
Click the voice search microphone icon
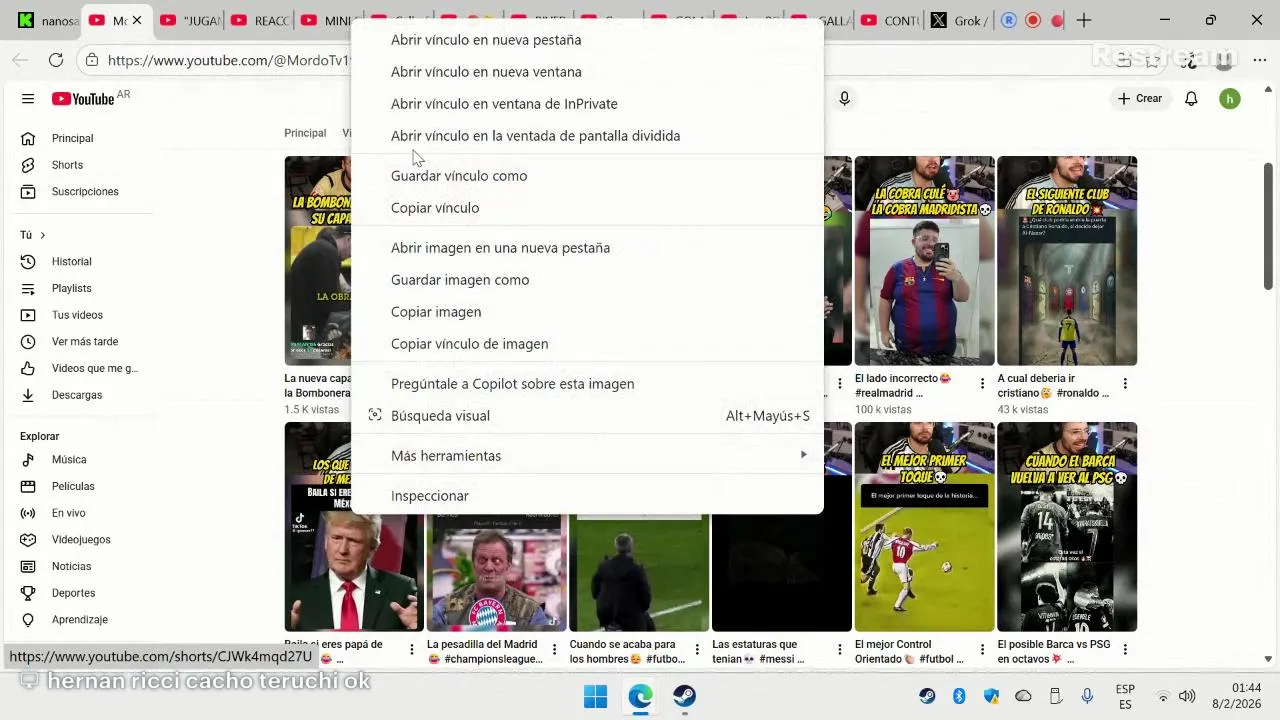click(x=844, y=98)
